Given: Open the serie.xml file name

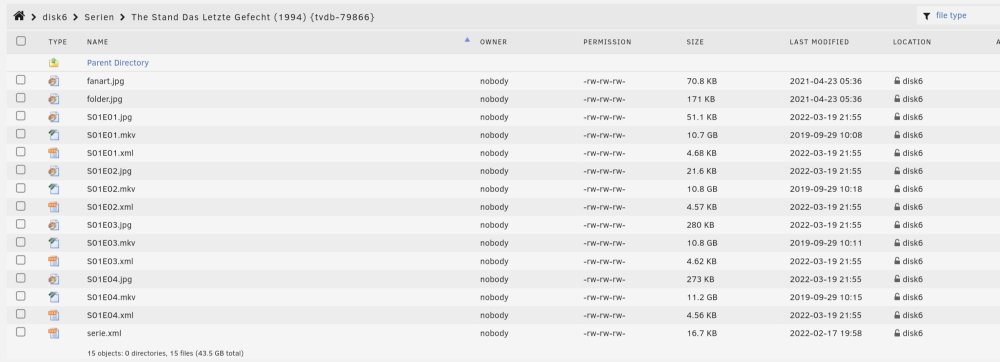Looking at the screenshot, I should coord(104,333).
